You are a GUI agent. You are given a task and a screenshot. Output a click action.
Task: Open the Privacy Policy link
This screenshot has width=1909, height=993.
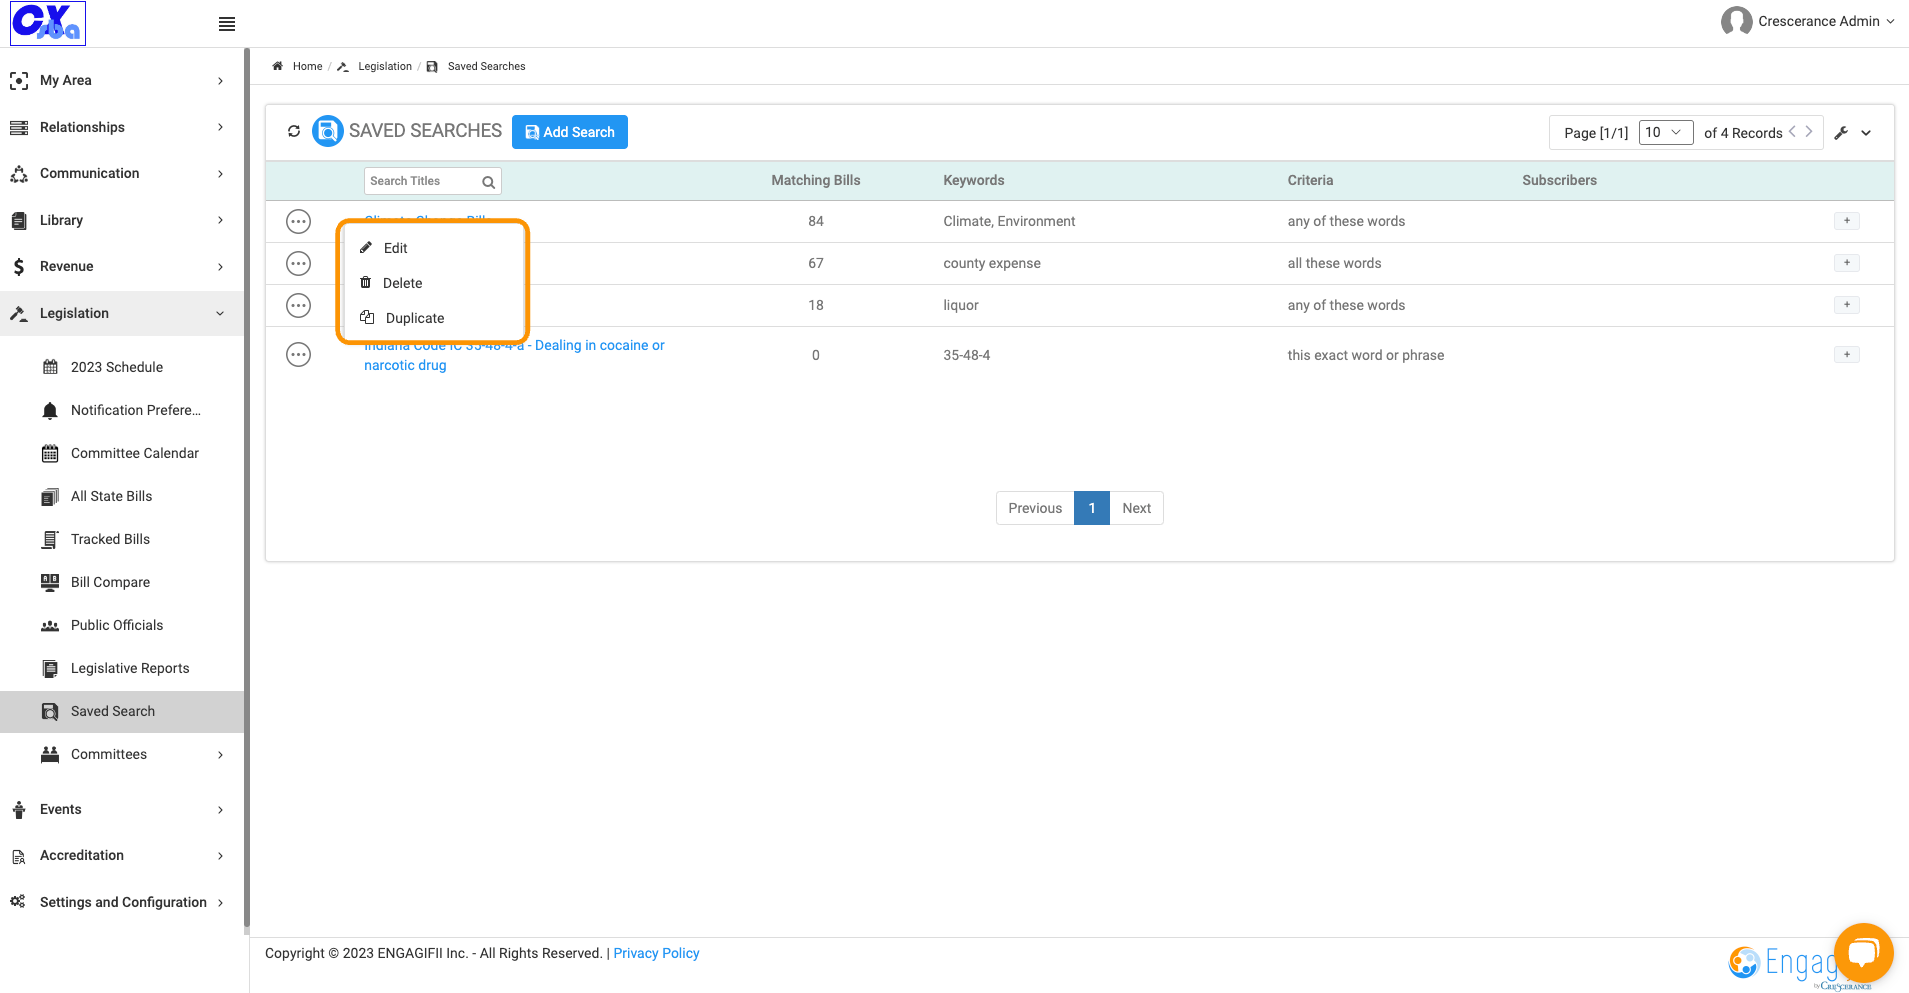click(x=656, y=953)
